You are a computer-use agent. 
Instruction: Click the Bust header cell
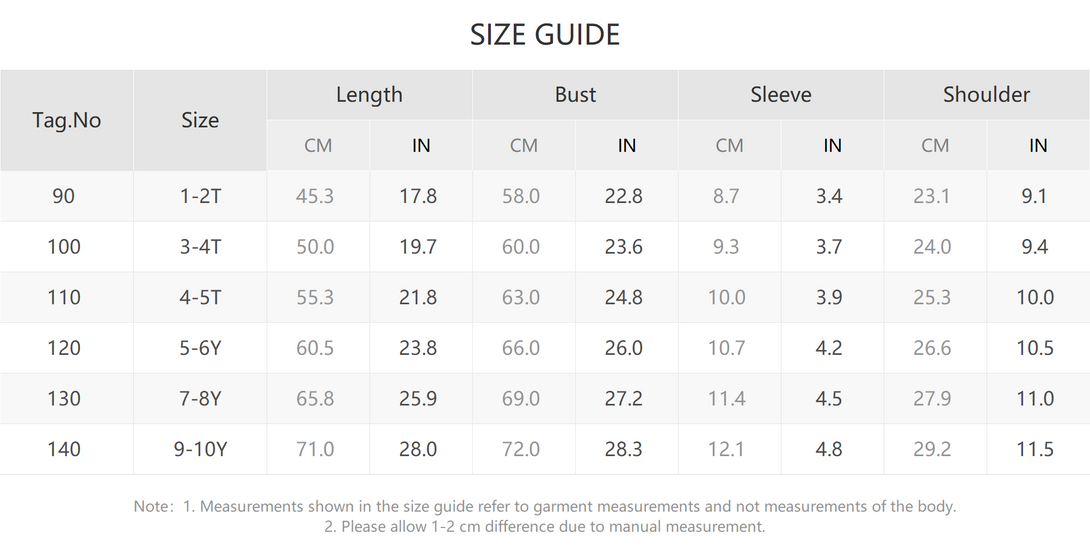click(x=575, y=95)
